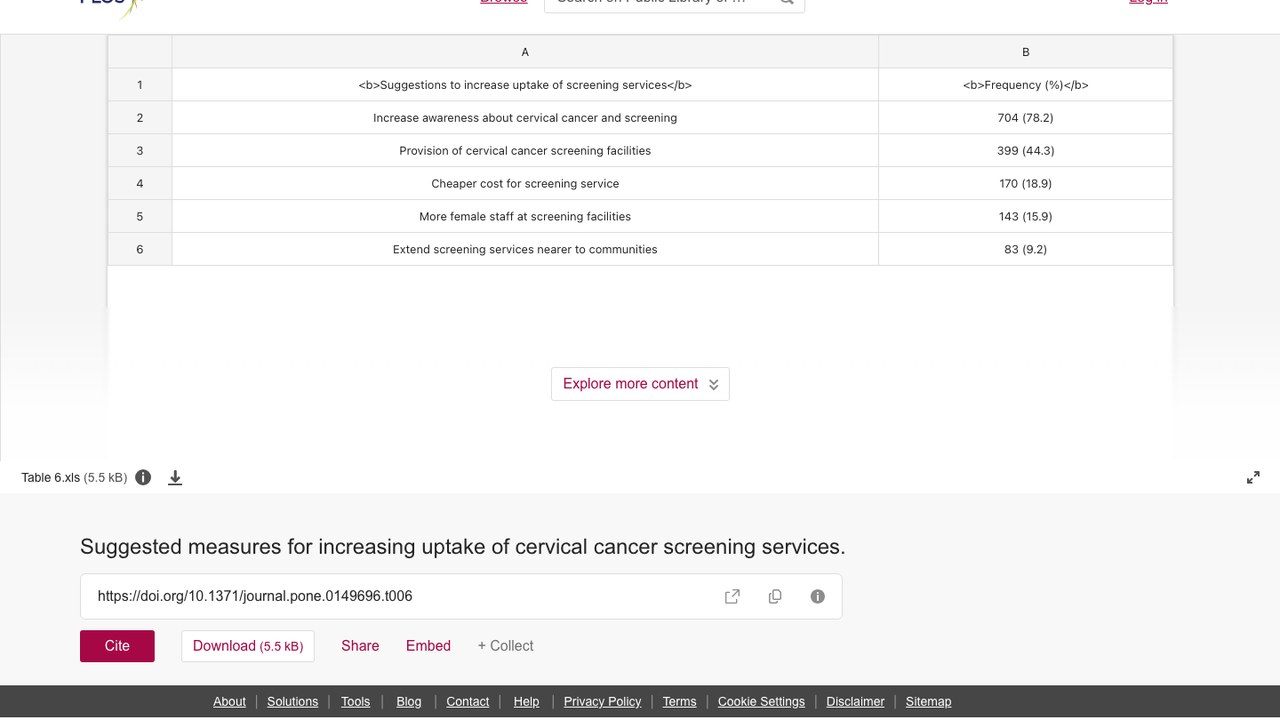This screenshot has height=720, width=1280.
Task: Open the Contact footer link
Action: (467, 701)
